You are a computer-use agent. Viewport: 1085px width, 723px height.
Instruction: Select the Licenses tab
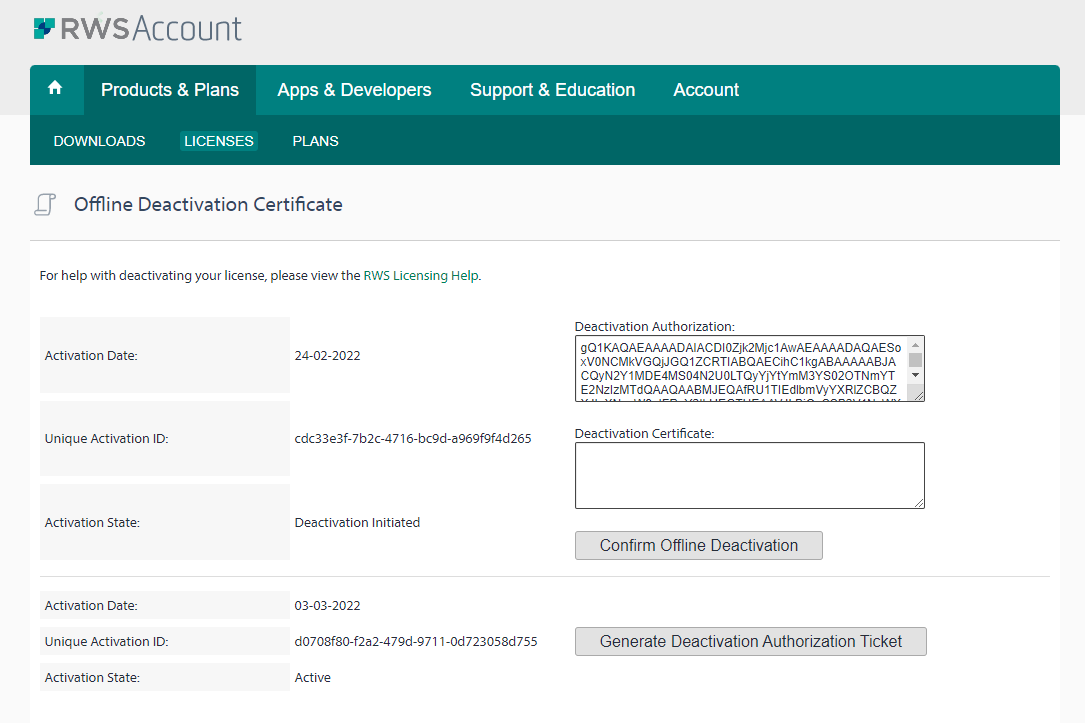click(x=218, y=141)
